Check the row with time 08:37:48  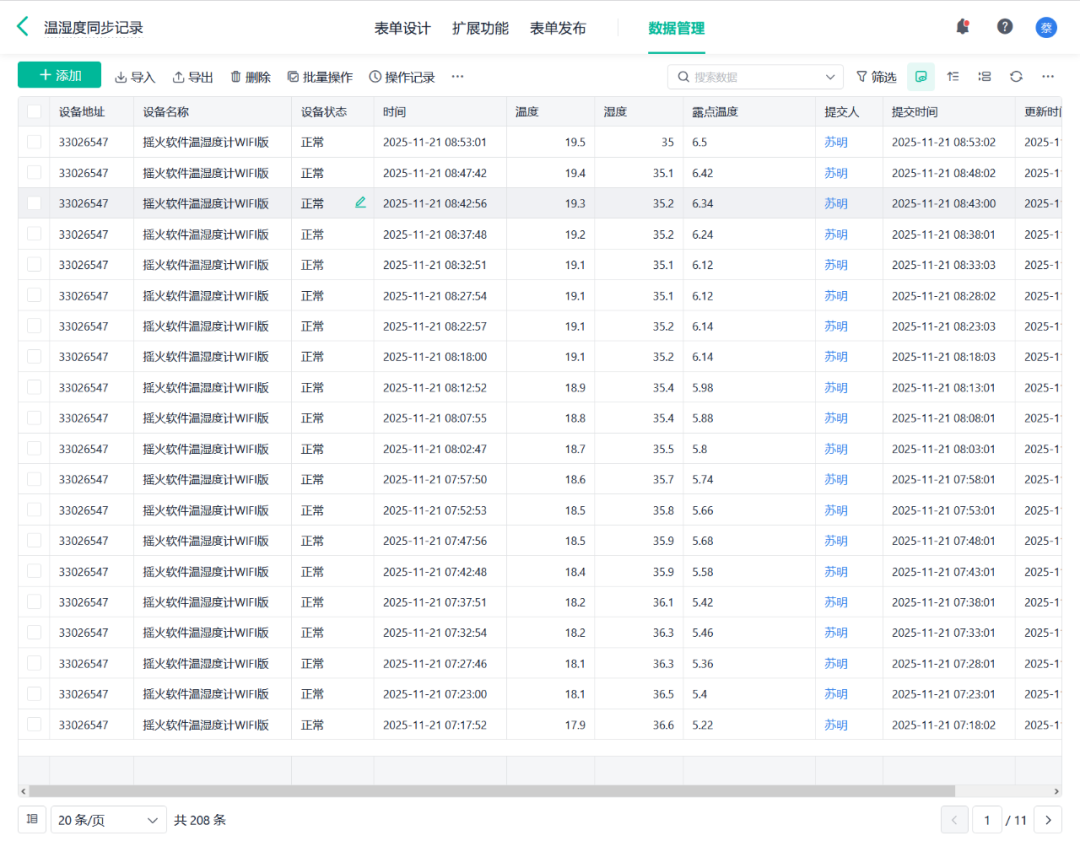(x=34, y=234)
